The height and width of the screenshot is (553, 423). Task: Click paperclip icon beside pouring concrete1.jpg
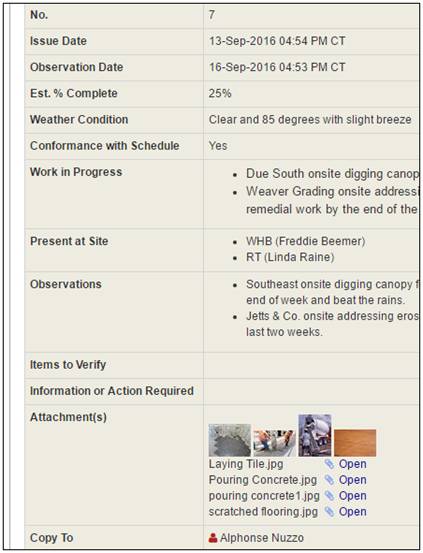click(x=329, y=496)
